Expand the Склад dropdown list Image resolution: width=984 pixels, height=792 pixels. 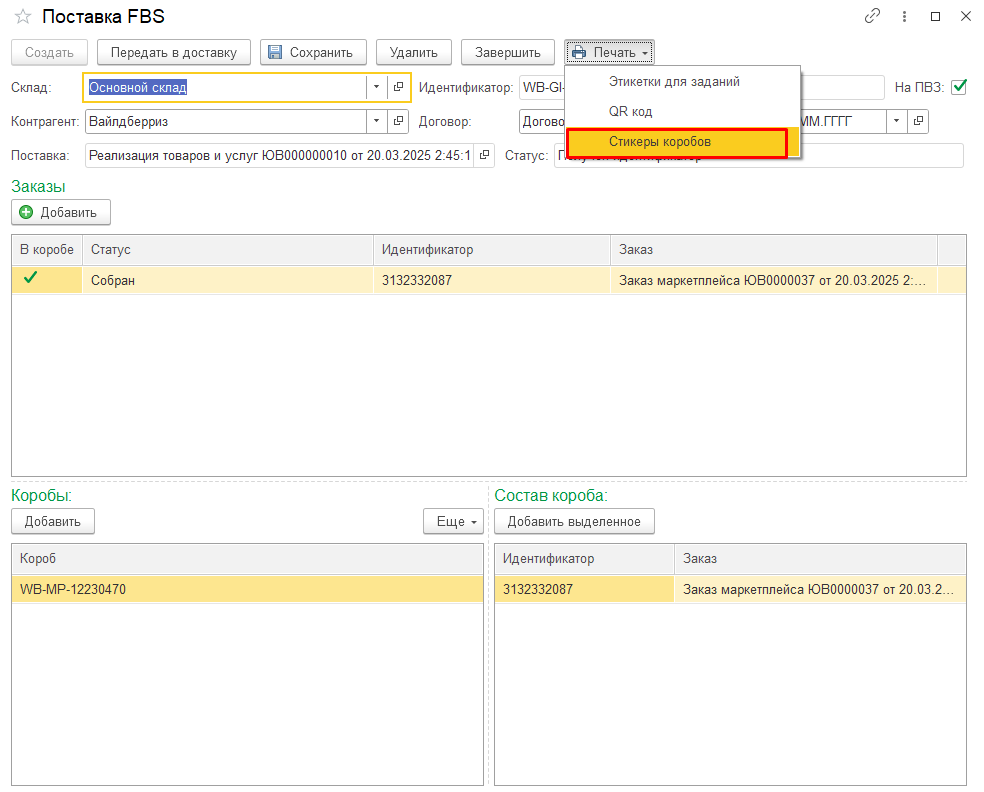(377, 87)
